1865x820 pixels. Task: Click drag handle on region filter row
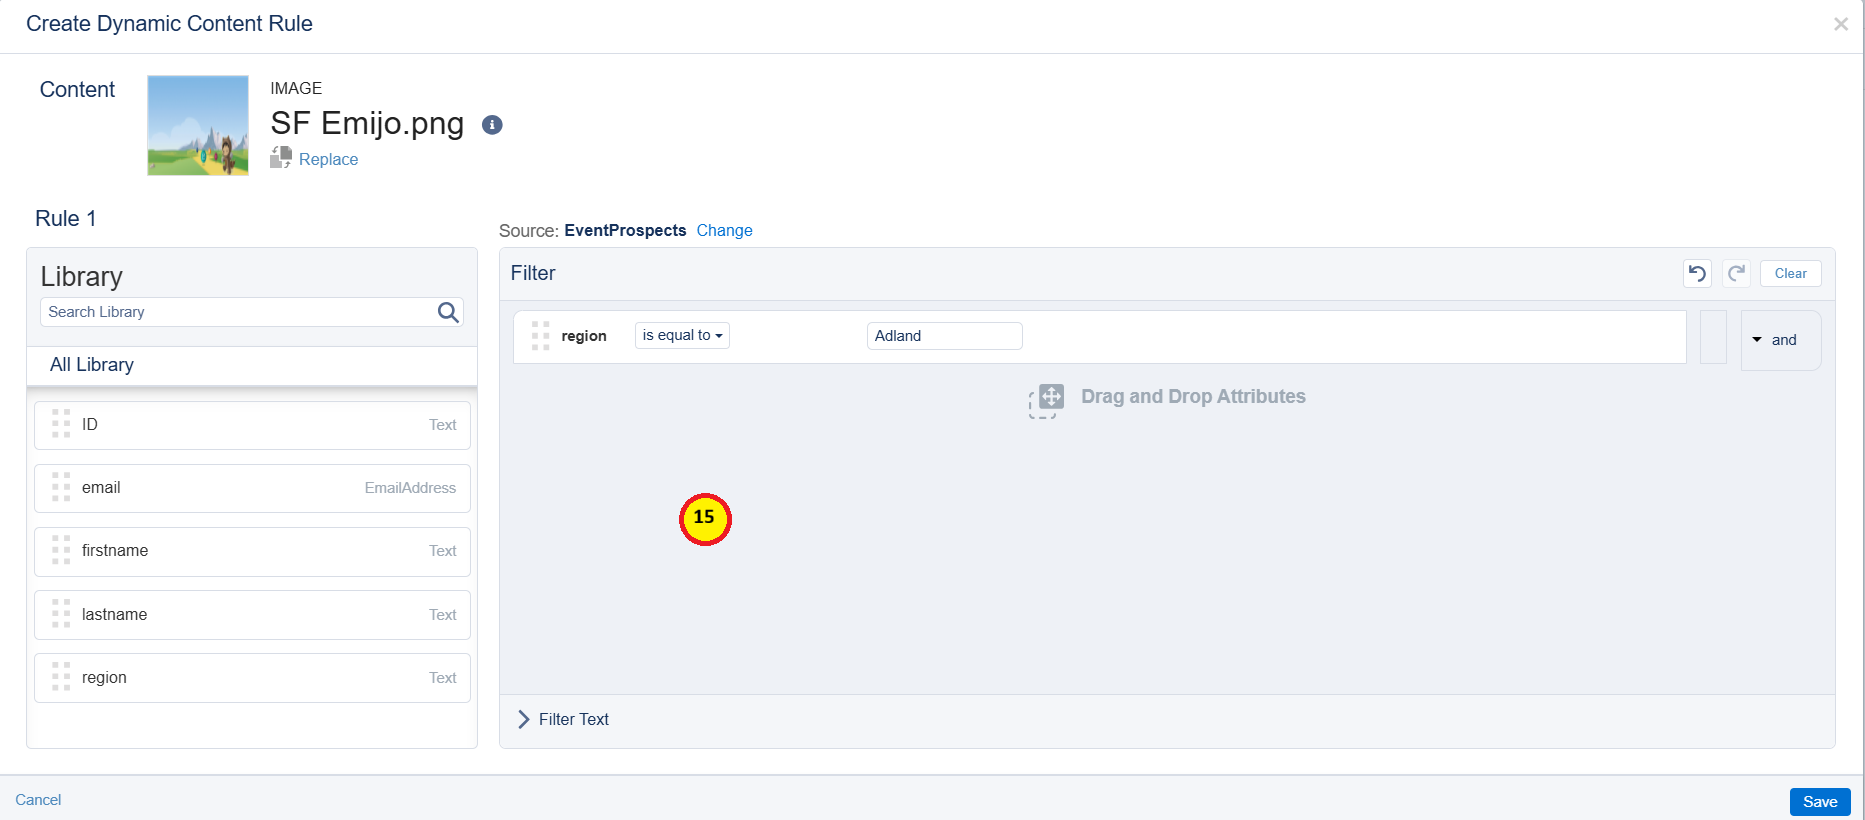[x=541, y=336]
